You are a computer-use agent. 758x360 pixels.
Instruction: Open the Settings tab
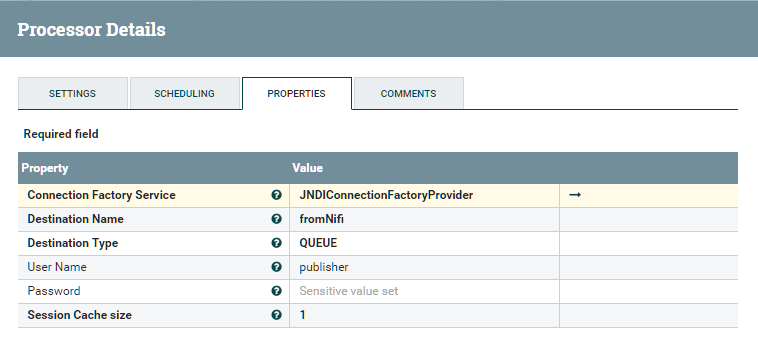73,93
